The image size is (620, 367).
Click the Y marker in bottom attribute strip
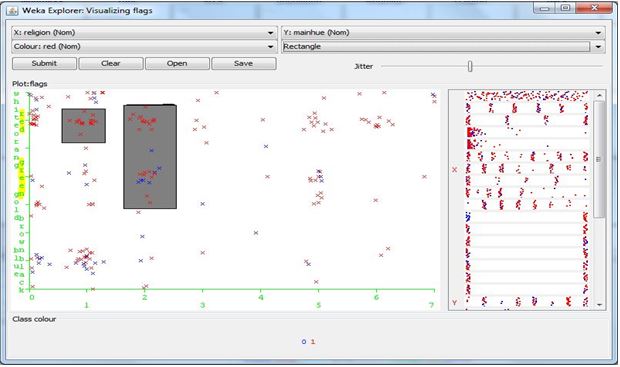tap(454, 303)
